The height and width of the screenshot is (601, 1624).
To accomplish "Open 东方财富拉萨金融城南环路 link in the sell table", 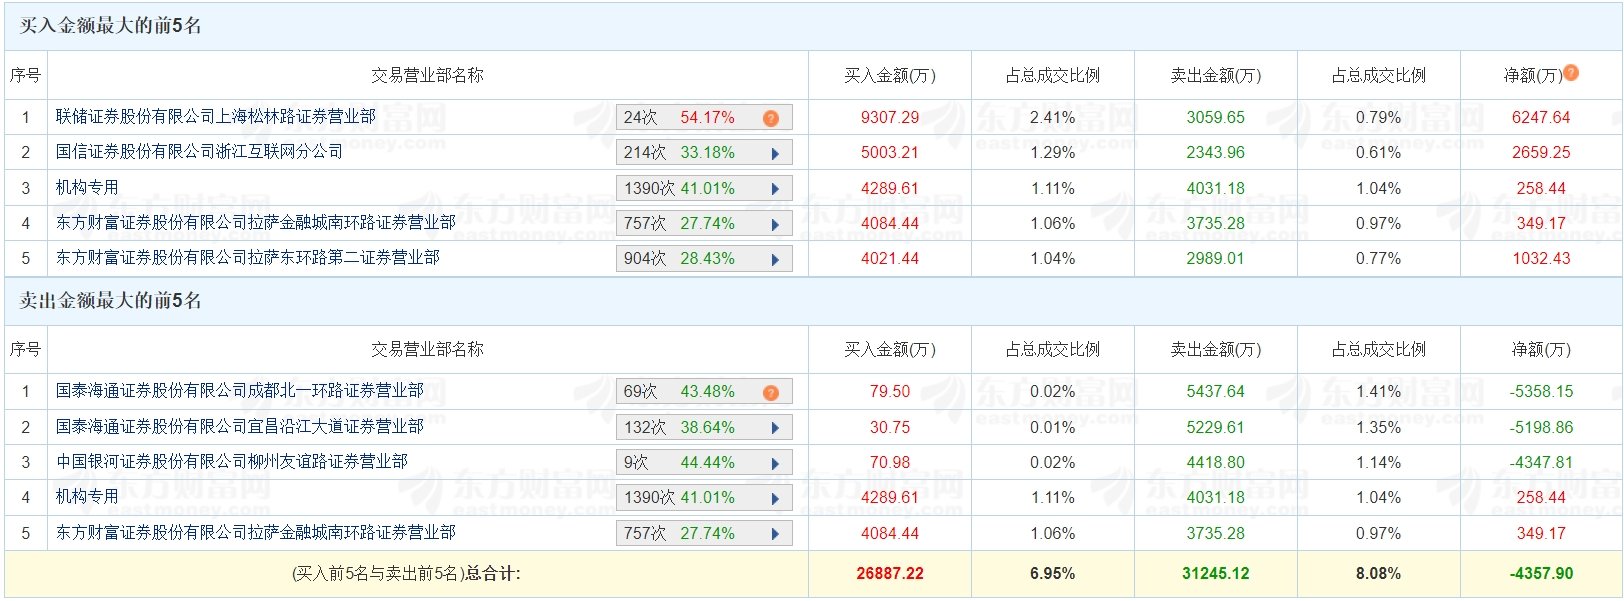I will coord(256,533).
